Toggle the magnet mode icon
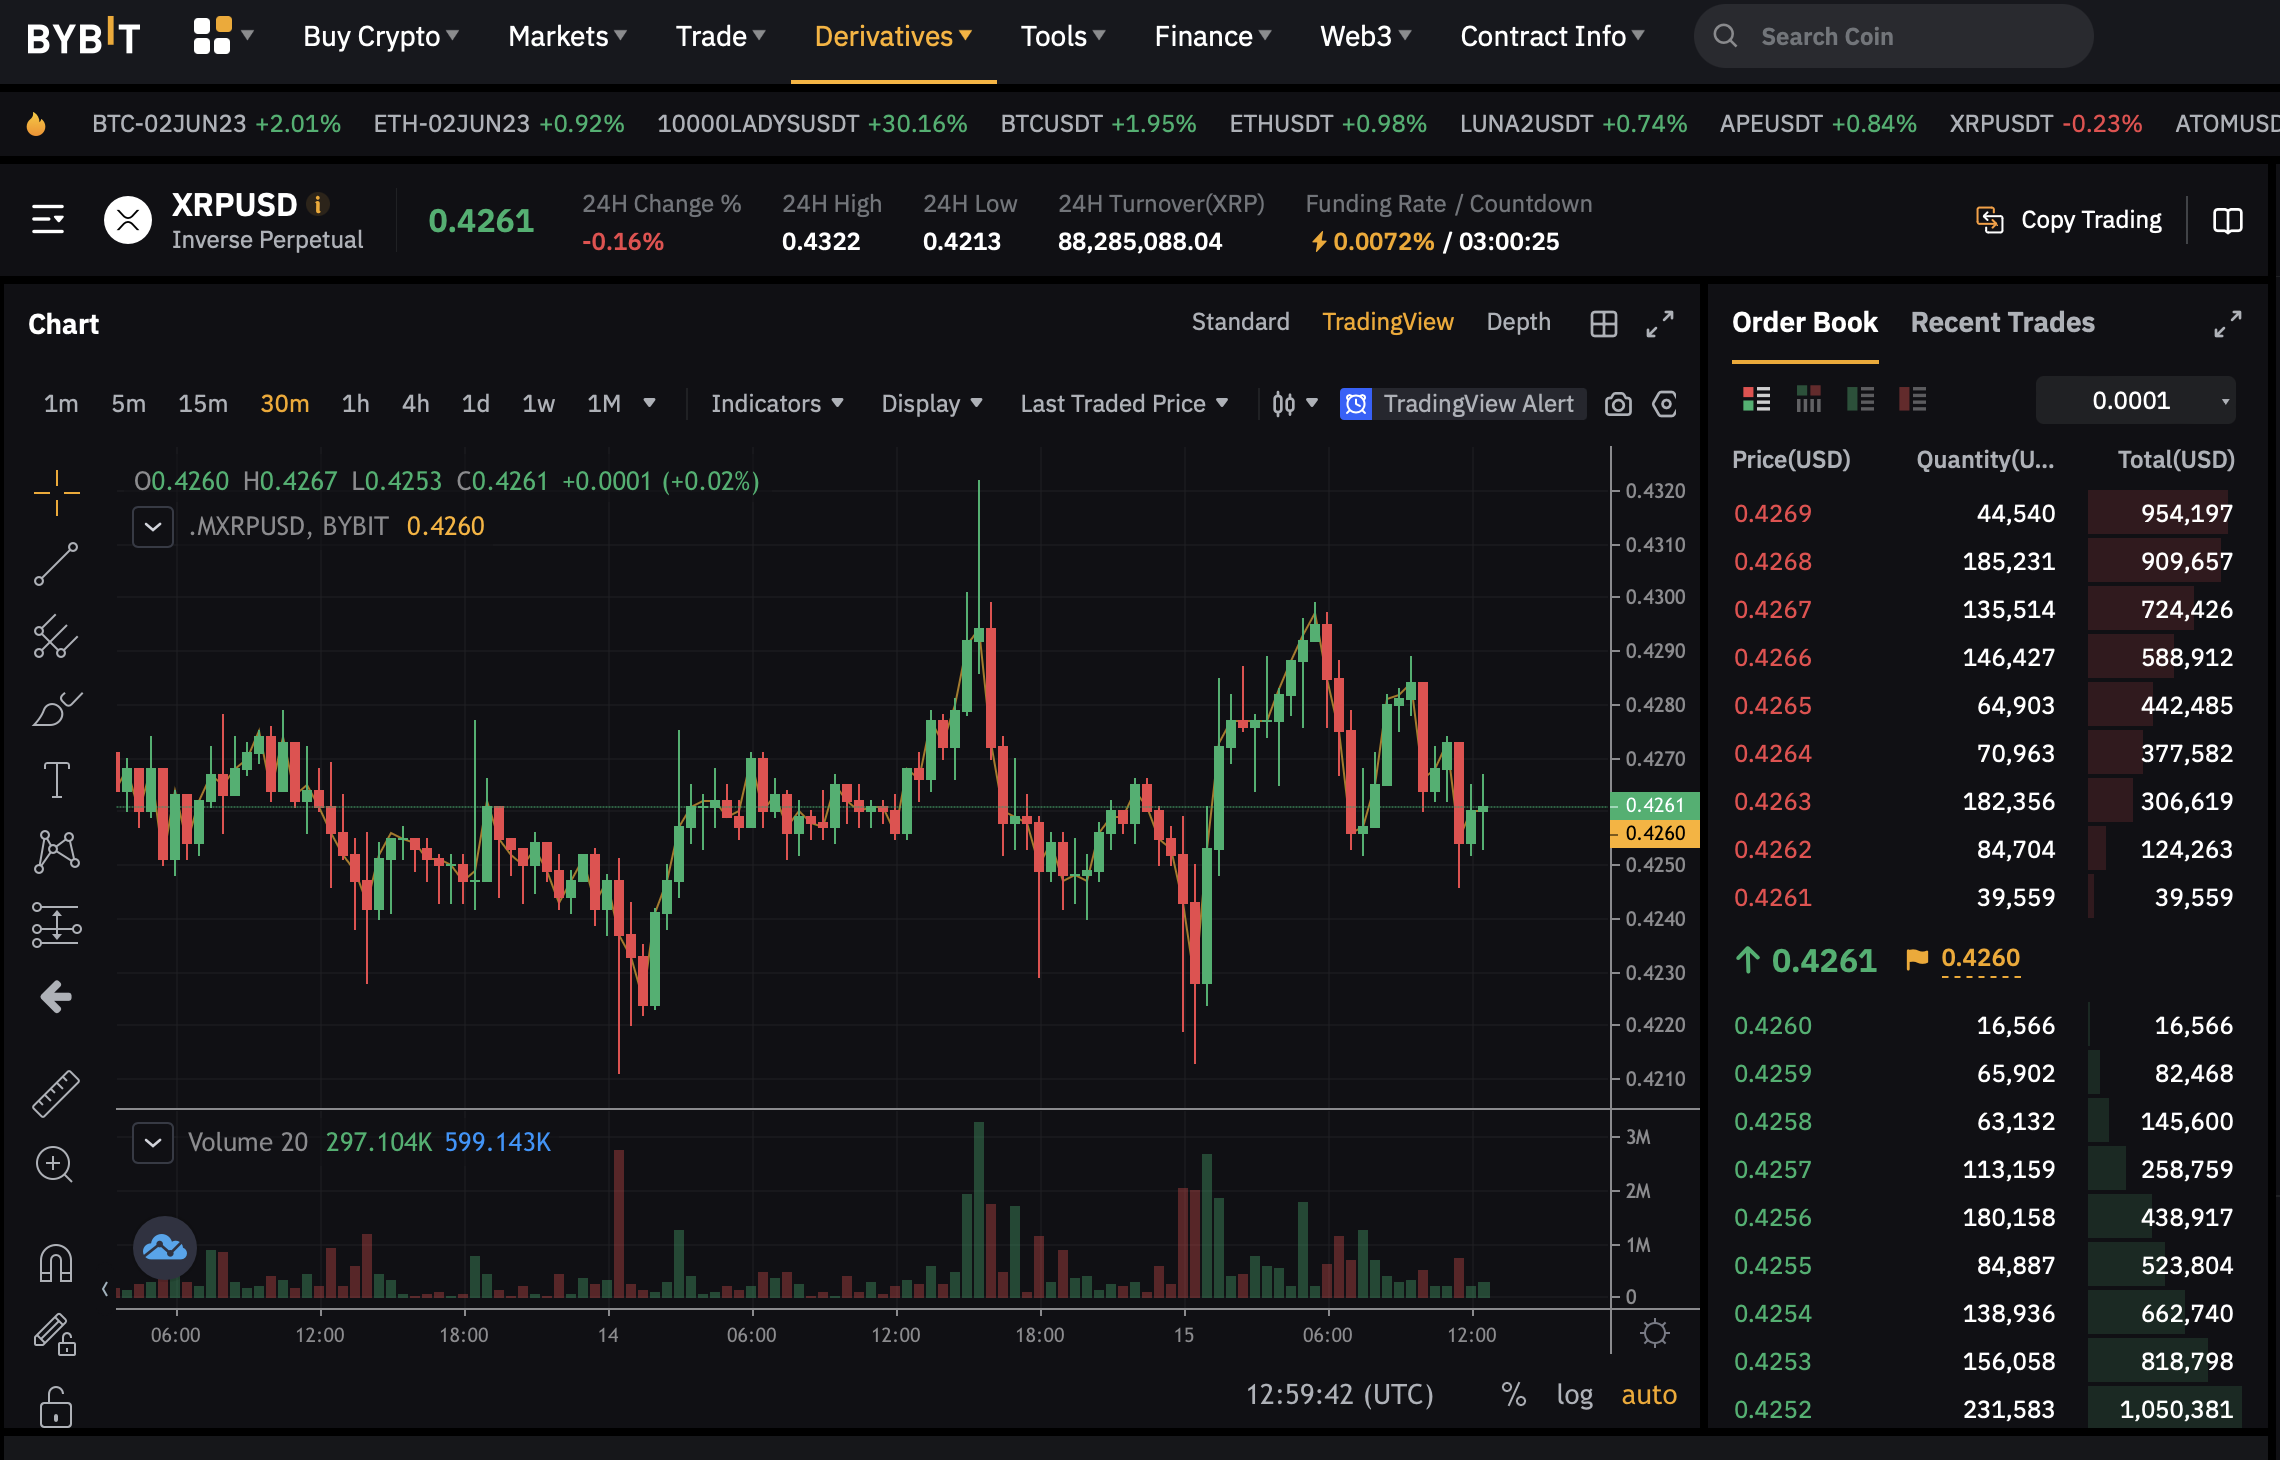 pos(56,1262)
